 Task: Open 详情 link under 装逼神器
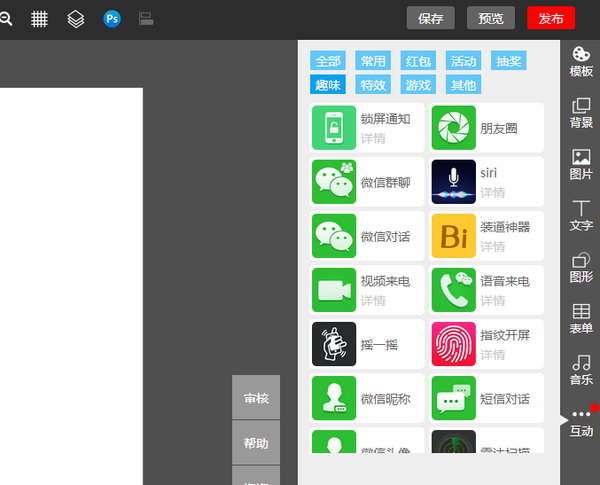[493, 247]
